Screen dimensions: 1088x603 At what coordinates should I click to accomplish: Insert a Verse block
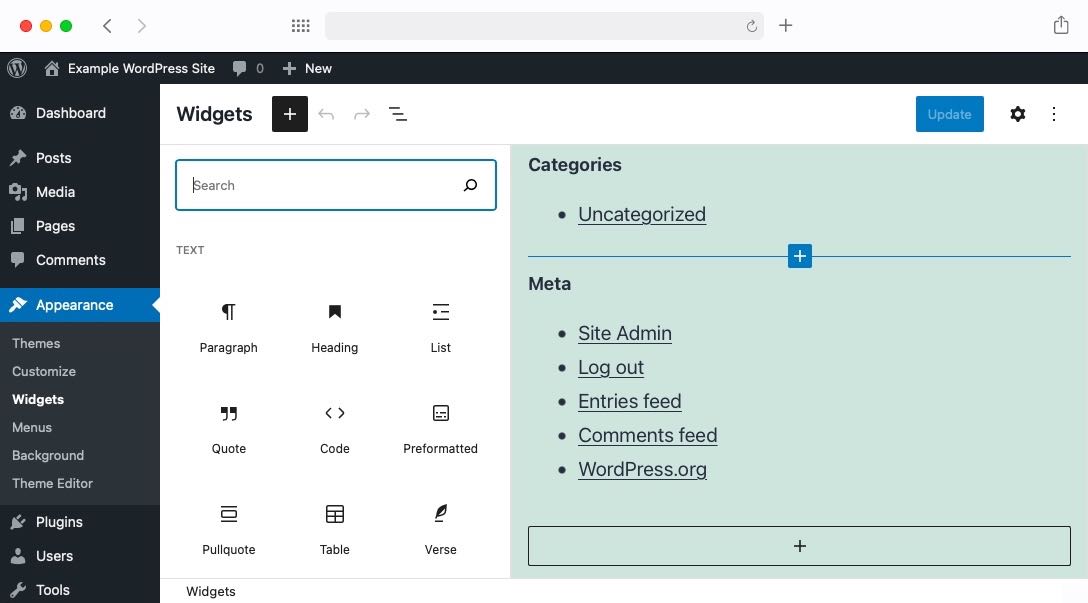(x=440, y=529)
